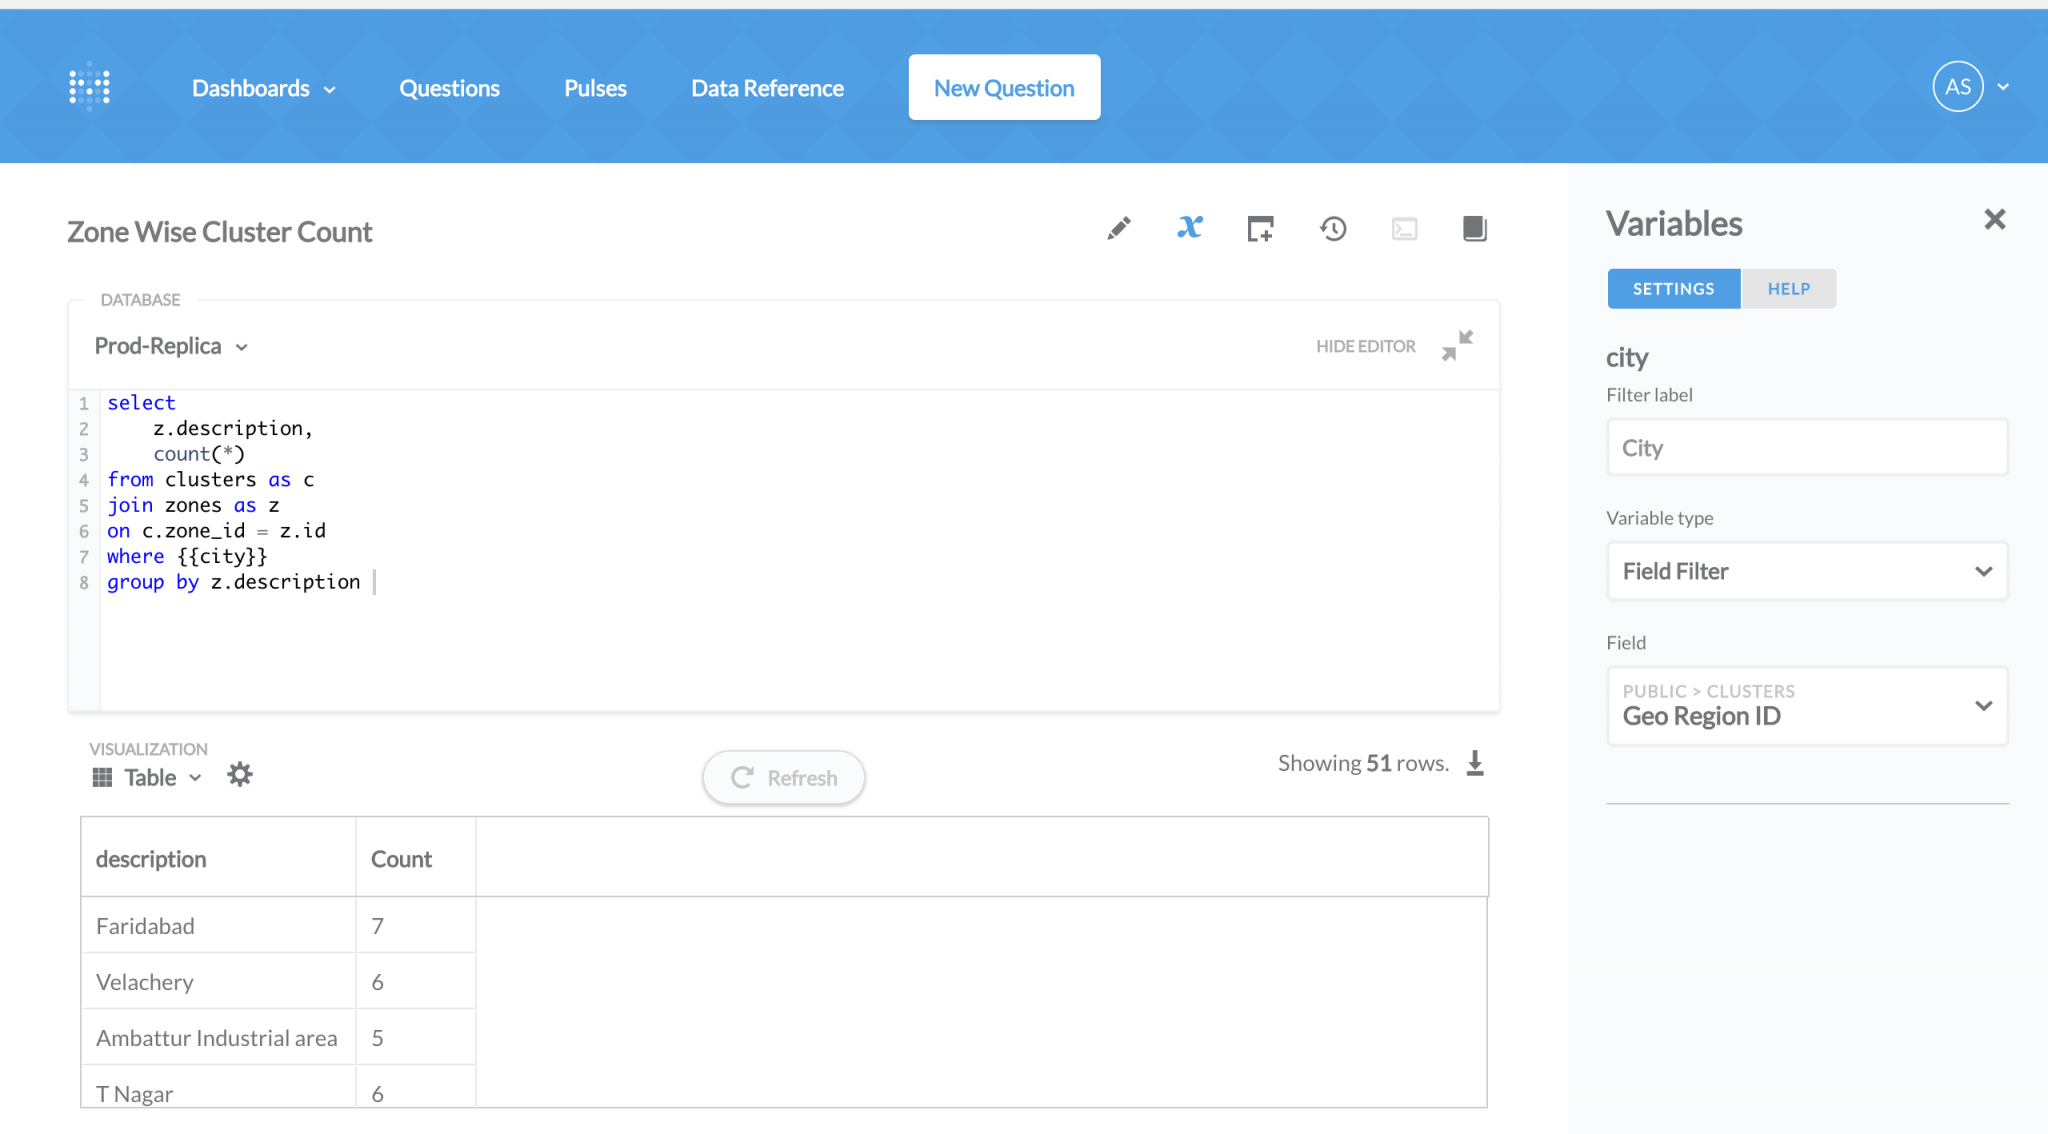The image size is (2048, 1134).
Task: Click the count value 7 for Faridabad
Action: coord(415,926)
